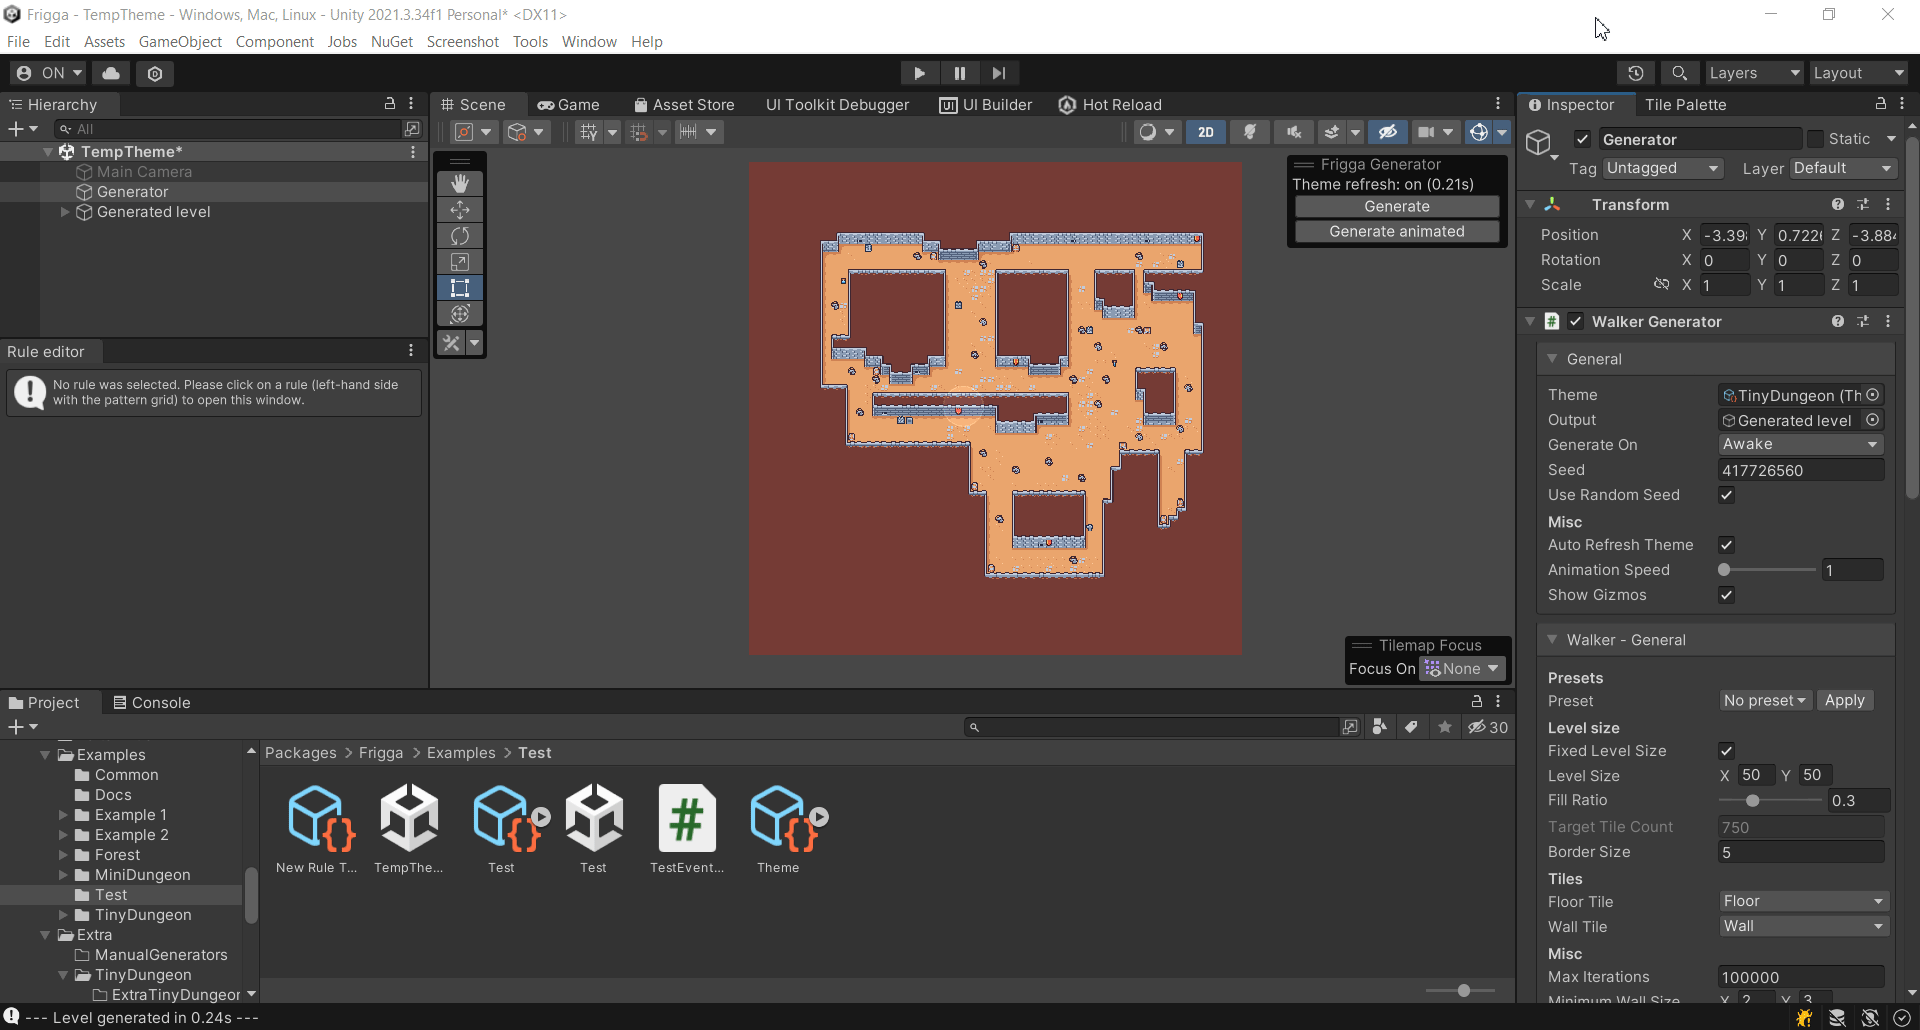
Task: Switch to the Asset Store tab
Action: pyautogui.click(x=684, y=105)
